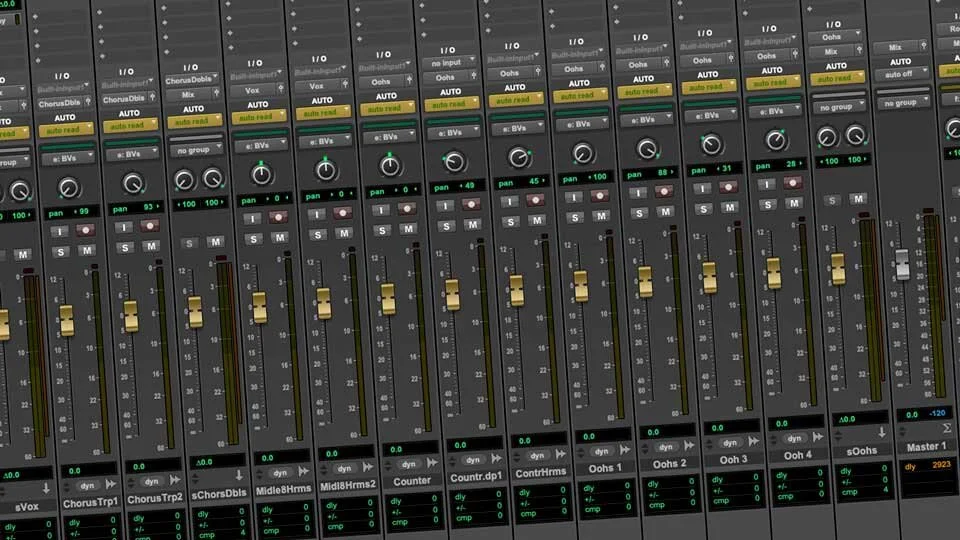Arm the Ooh 3 record button
Screen dimensions: 960x540
click(729, 187)
